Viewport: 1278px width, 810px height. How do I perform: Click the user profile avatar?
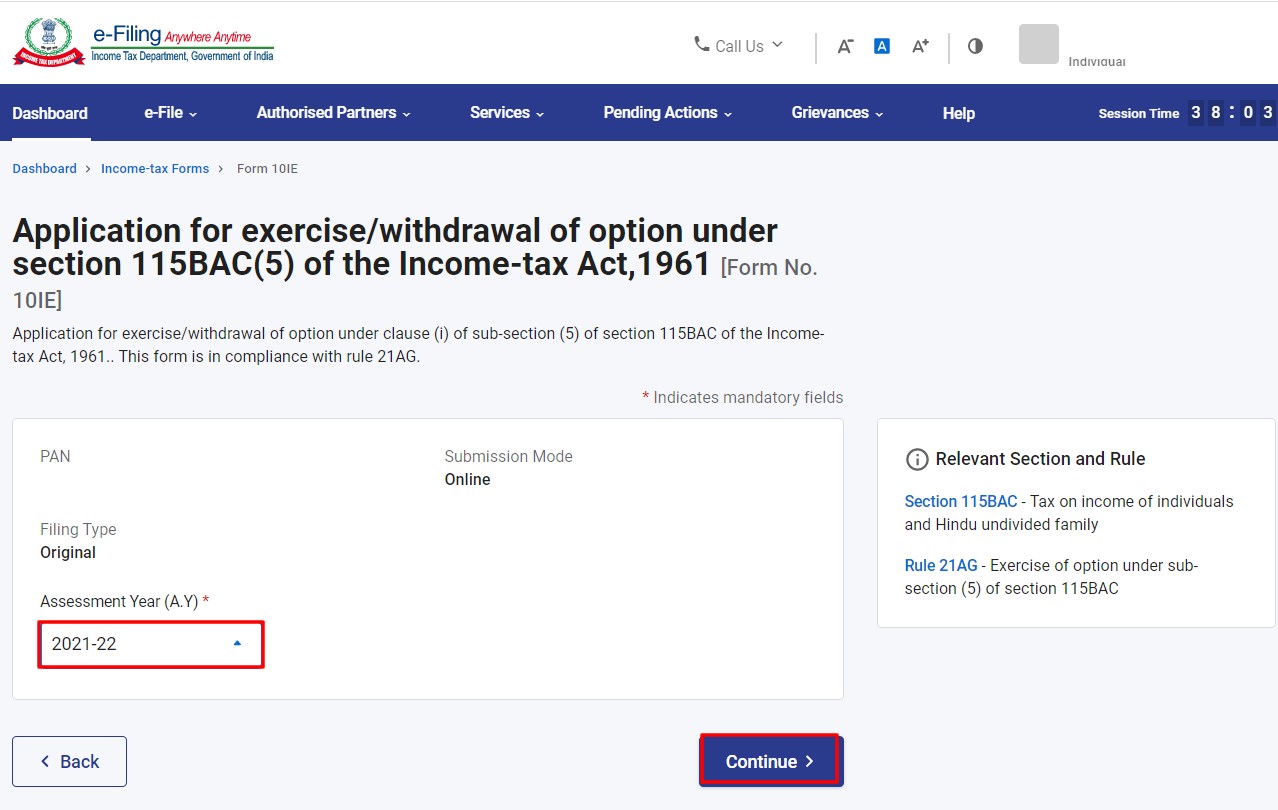[x=1038, y=44]
